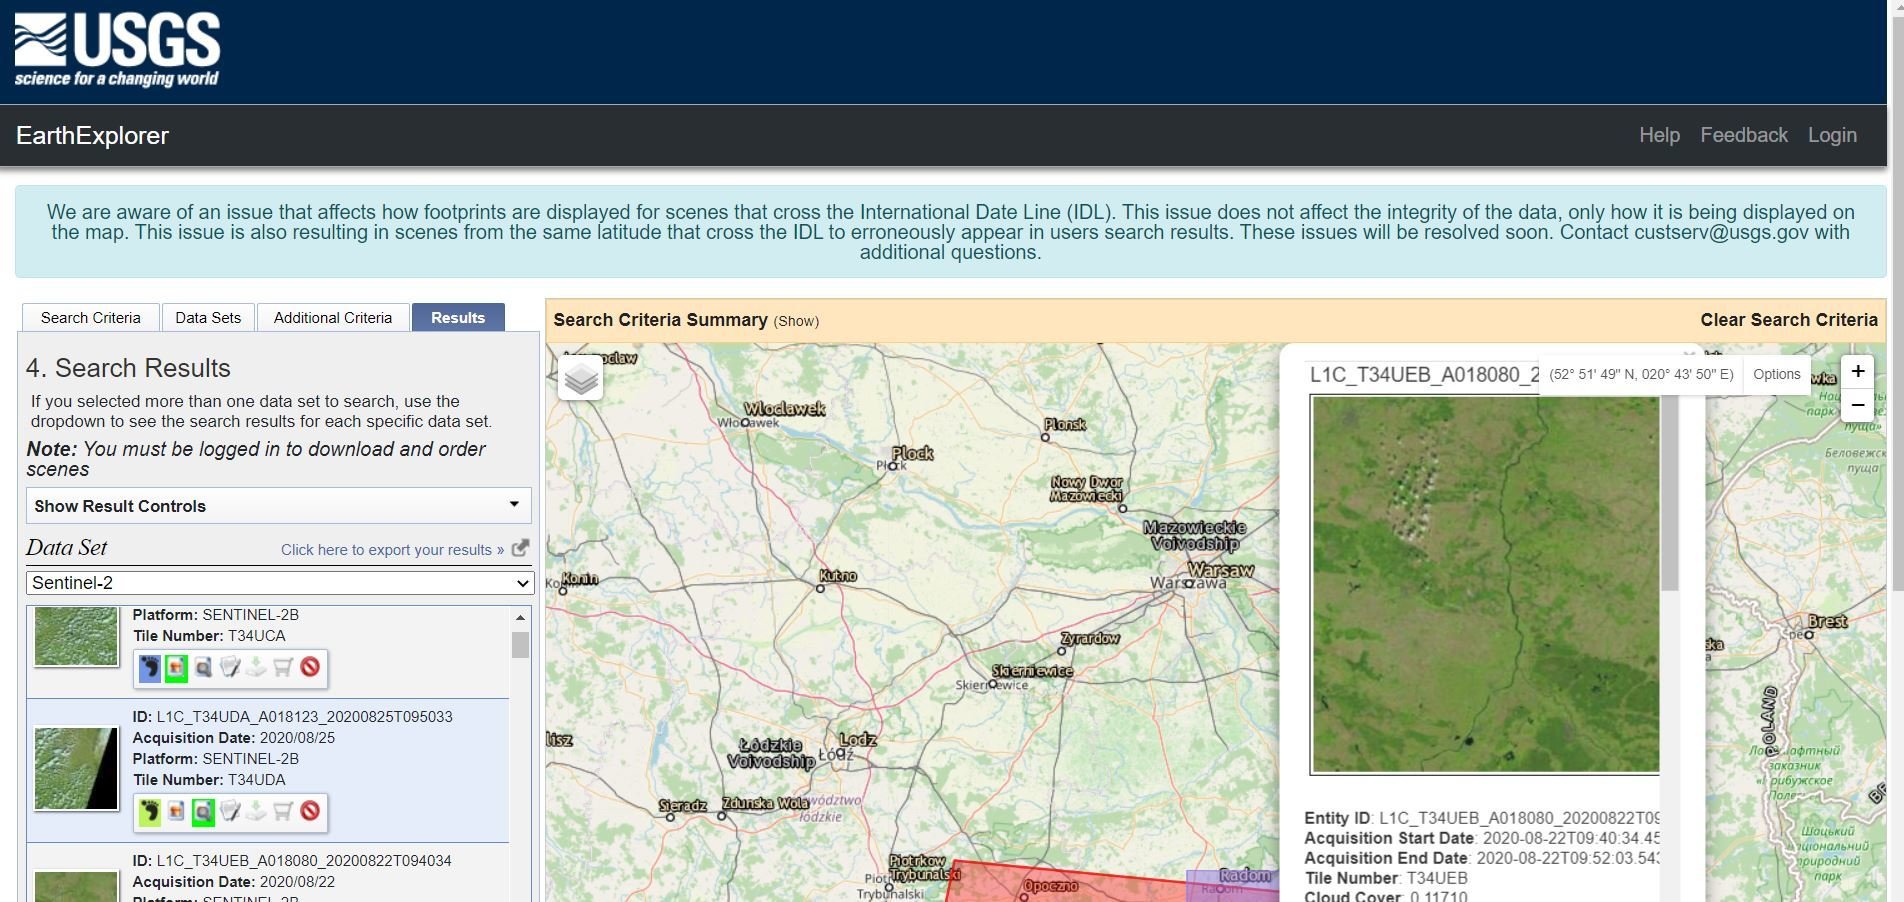This screenshot has width=1904, height=902.
Task: Click Clear Search Criteria
Action: [x=1788, y=320]
